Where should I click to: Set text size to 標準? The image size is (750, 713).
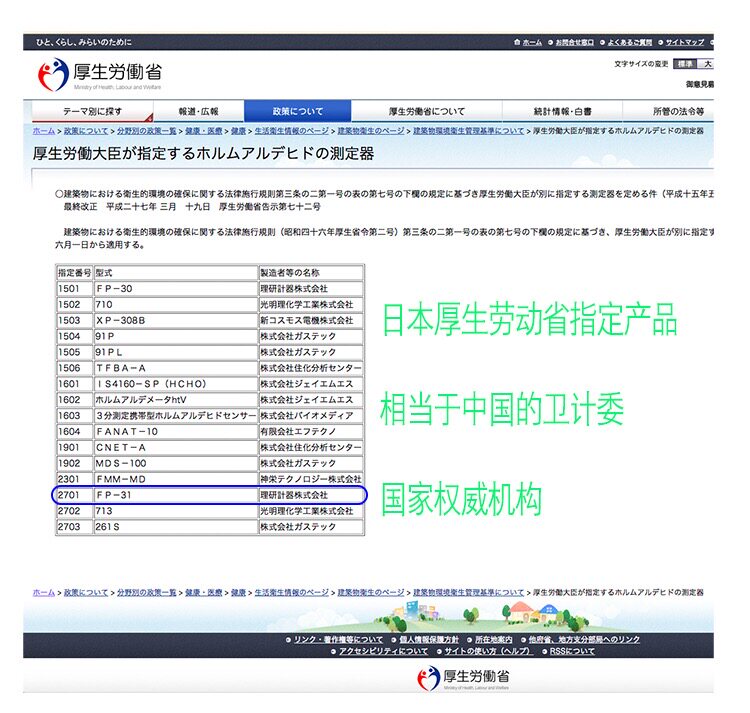(x=685, y=64)
